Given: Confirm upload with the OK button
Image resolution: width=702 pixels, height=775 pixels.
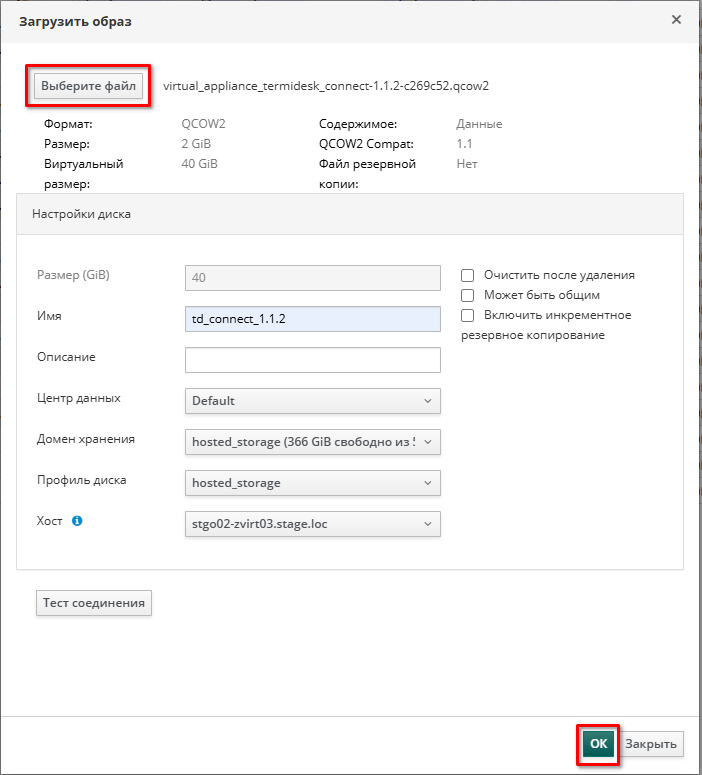Looking at the screenshot, I should 598,743.
